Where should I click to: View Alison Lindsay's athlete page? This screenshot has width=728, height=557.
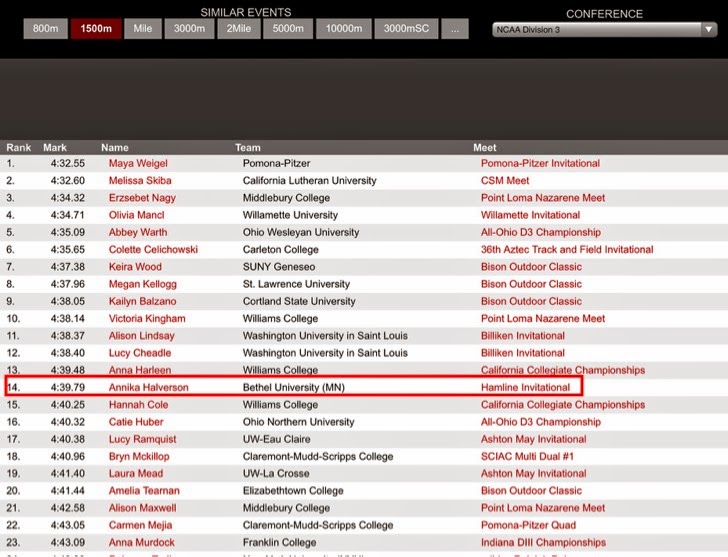[x=142, y=336]
